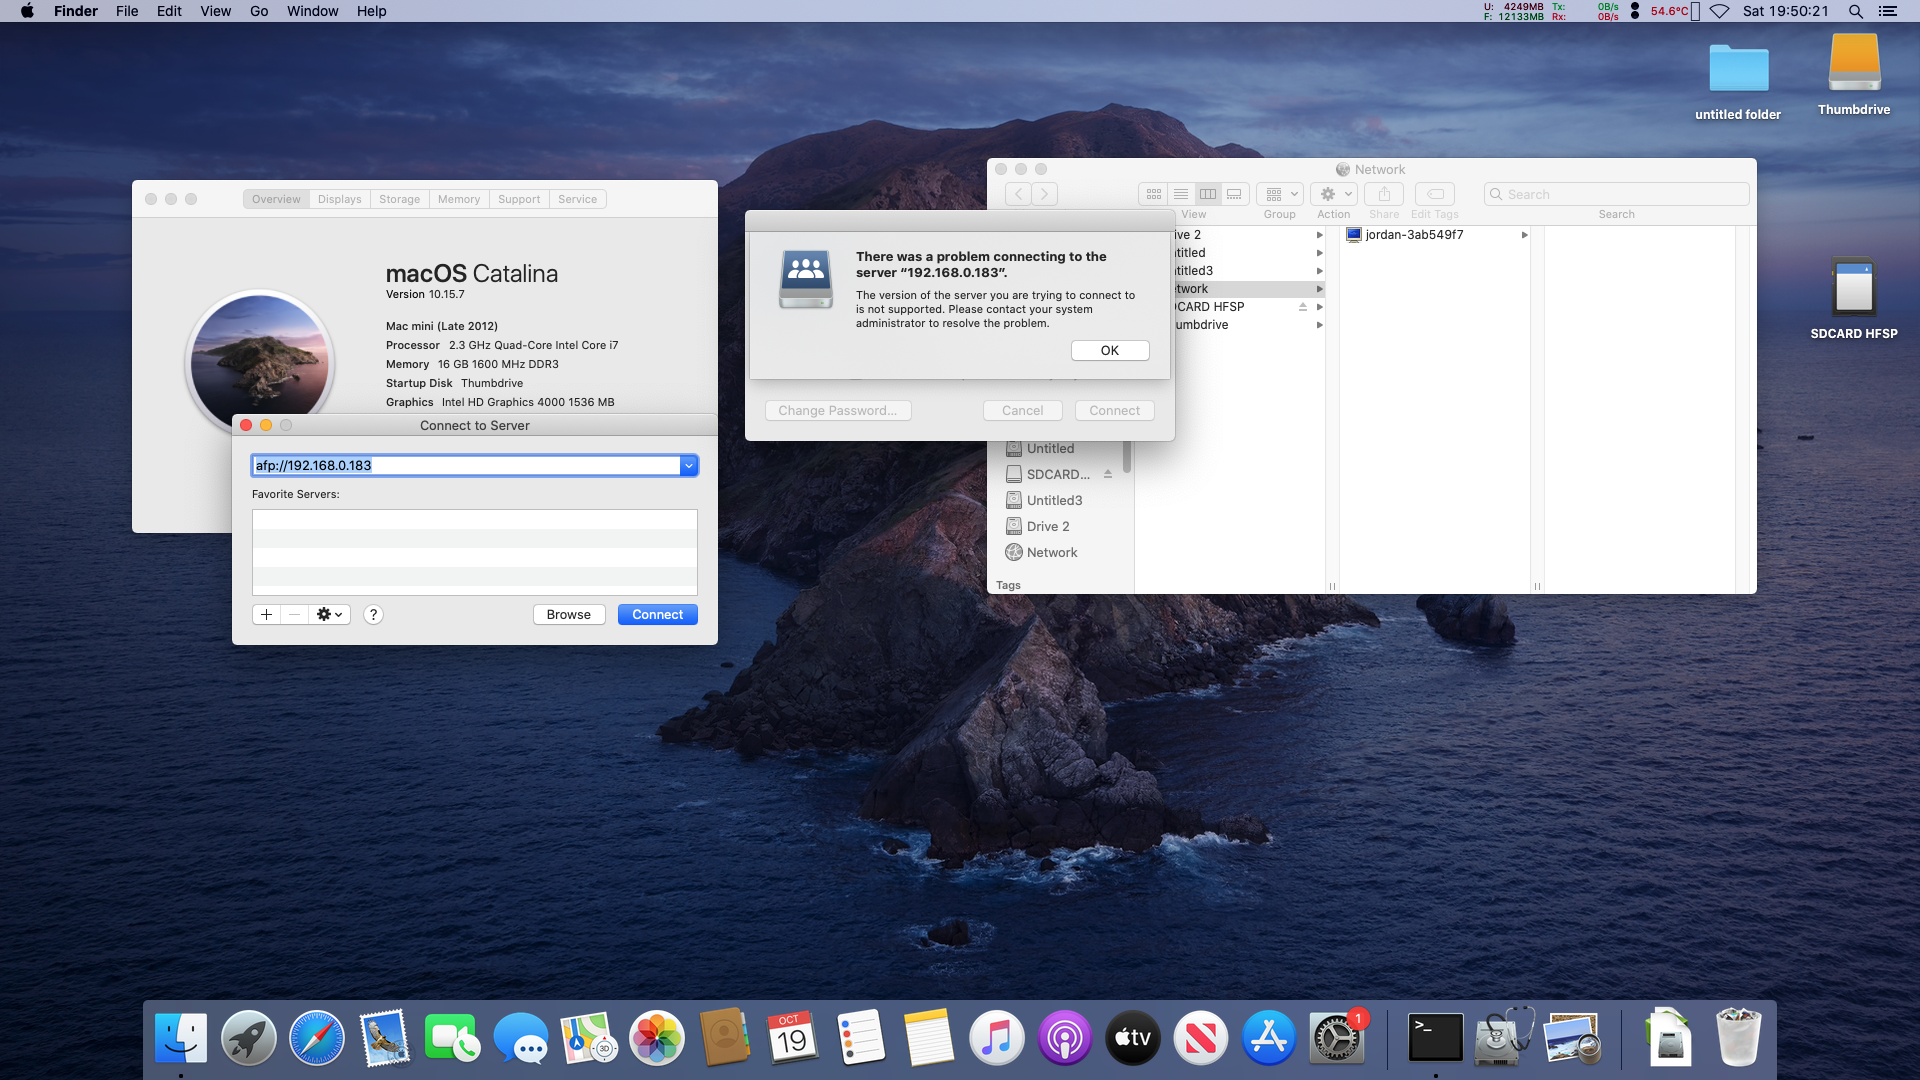
Task: Expand jordan-3ab549f7 row arrow
Action: 1524,235
